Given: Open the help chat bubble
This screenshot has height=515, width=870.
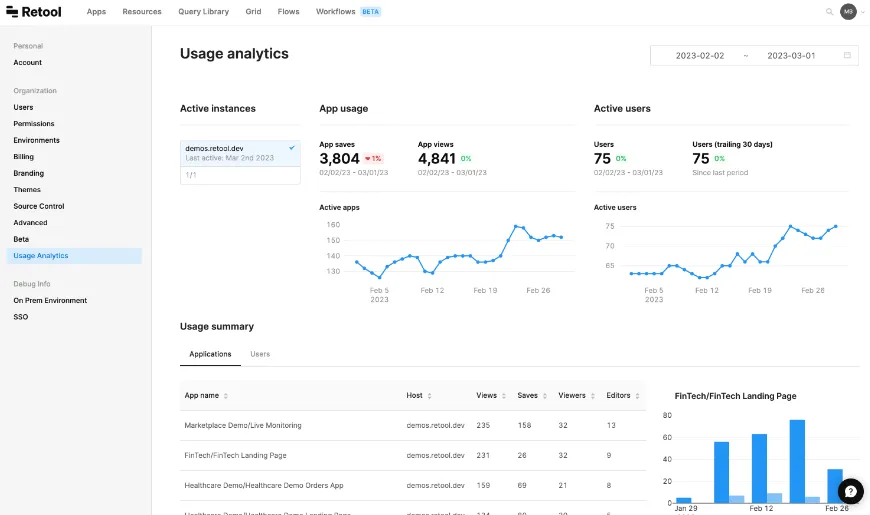Looking at the screenshot, I should pos(851,491).
